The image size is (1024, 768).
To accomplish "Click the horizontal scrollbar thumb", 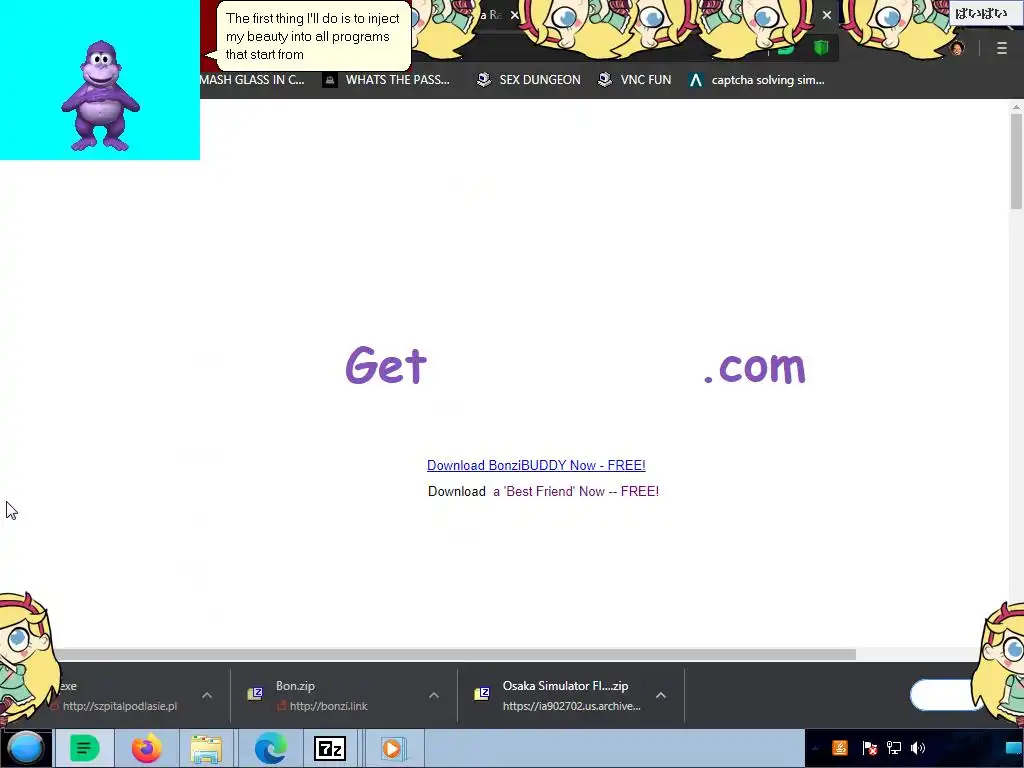I will tap(454, 654).
